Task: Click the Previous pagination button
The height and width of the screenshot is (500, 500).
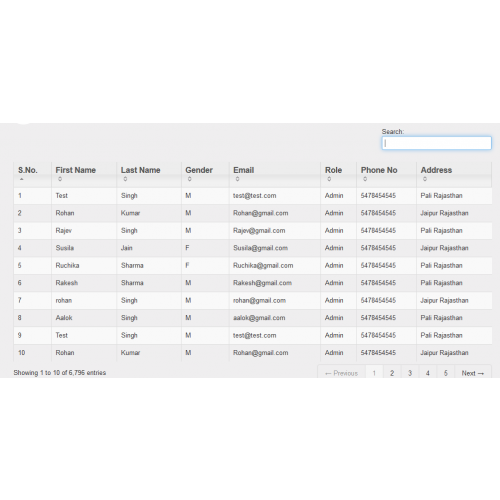Action: click(x=341, y=373)
